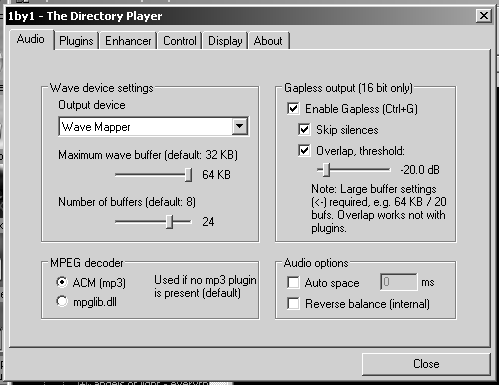
Task: Select the Display tab
Action: 225,41
